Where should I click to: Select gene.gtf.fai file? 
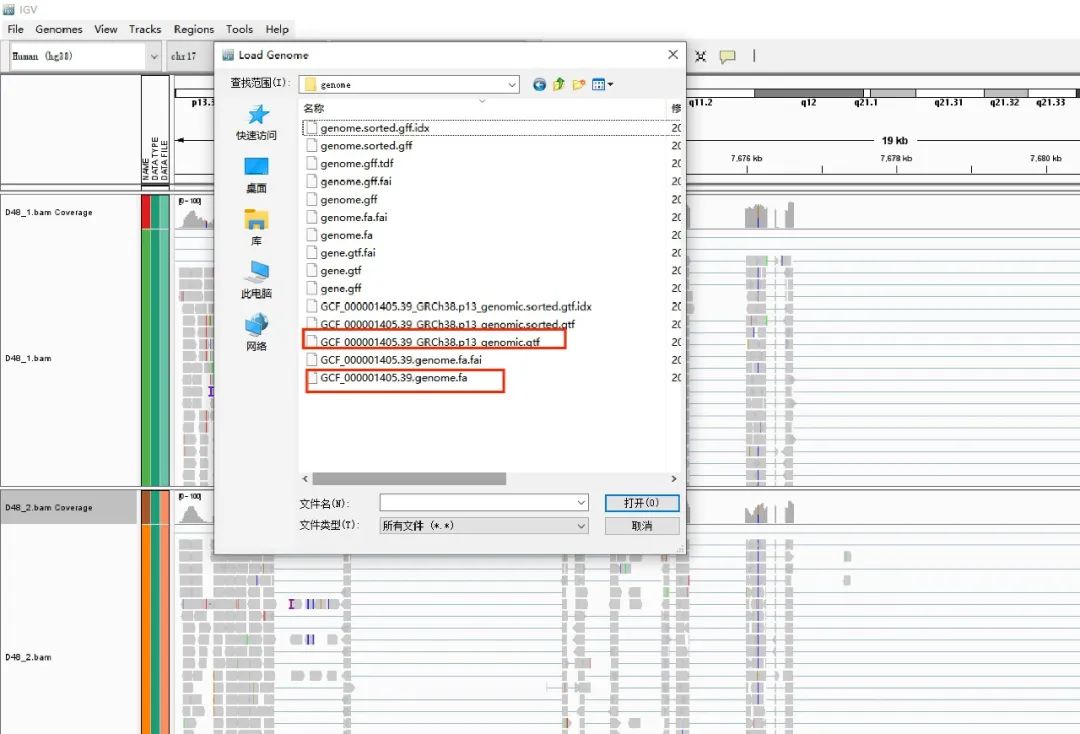point(348,253)
